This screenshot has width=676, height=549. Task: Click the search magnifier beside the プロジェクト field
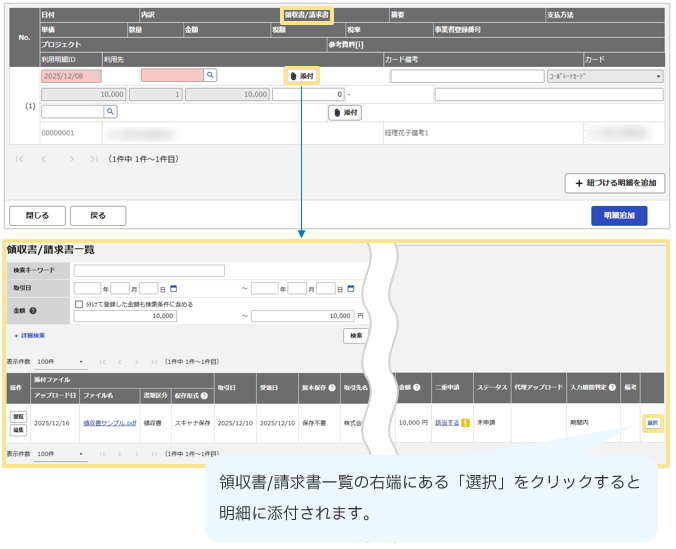(x=110, y=112)
